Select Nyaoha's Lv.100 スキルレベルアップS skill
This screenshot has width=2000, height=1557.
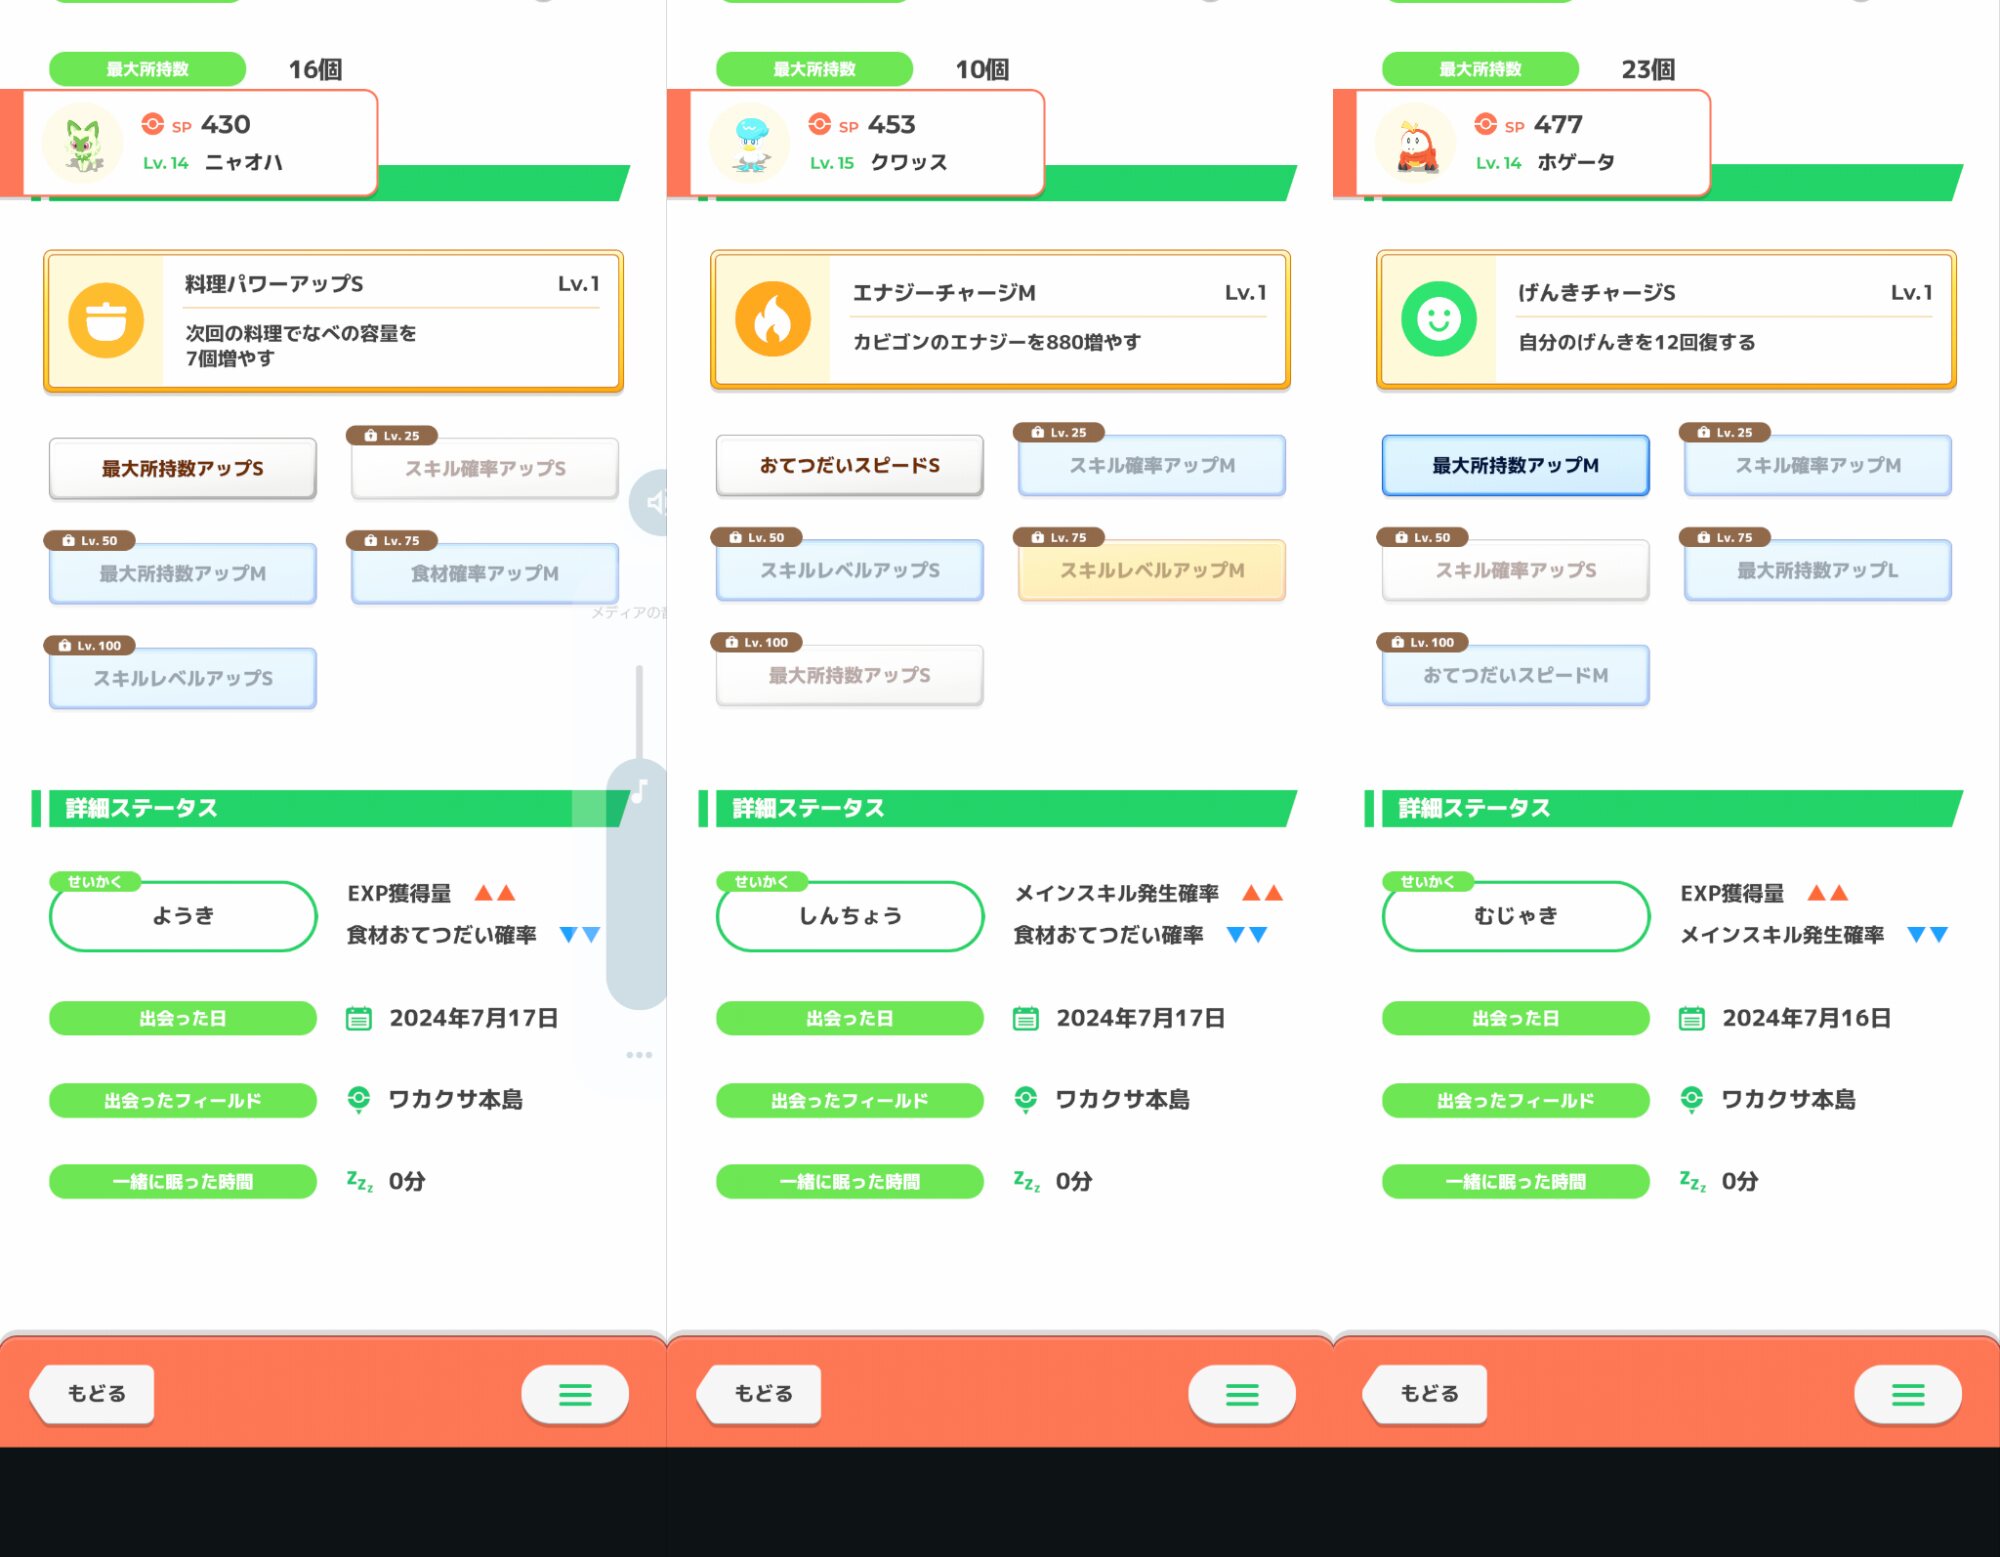click(183, 678)
